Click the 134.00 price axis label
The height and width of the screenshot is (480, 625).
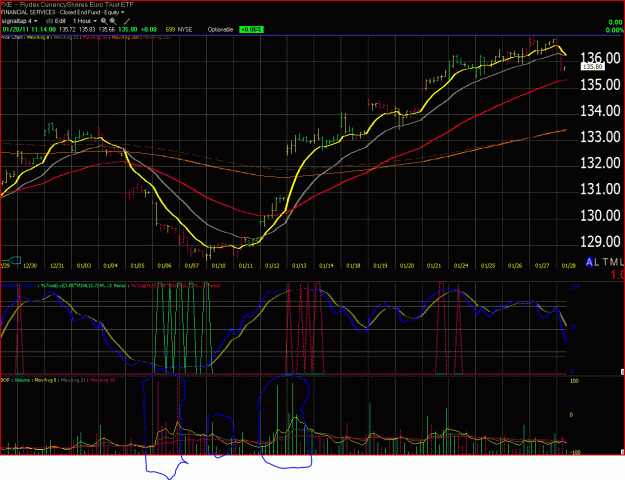point(600,110)
